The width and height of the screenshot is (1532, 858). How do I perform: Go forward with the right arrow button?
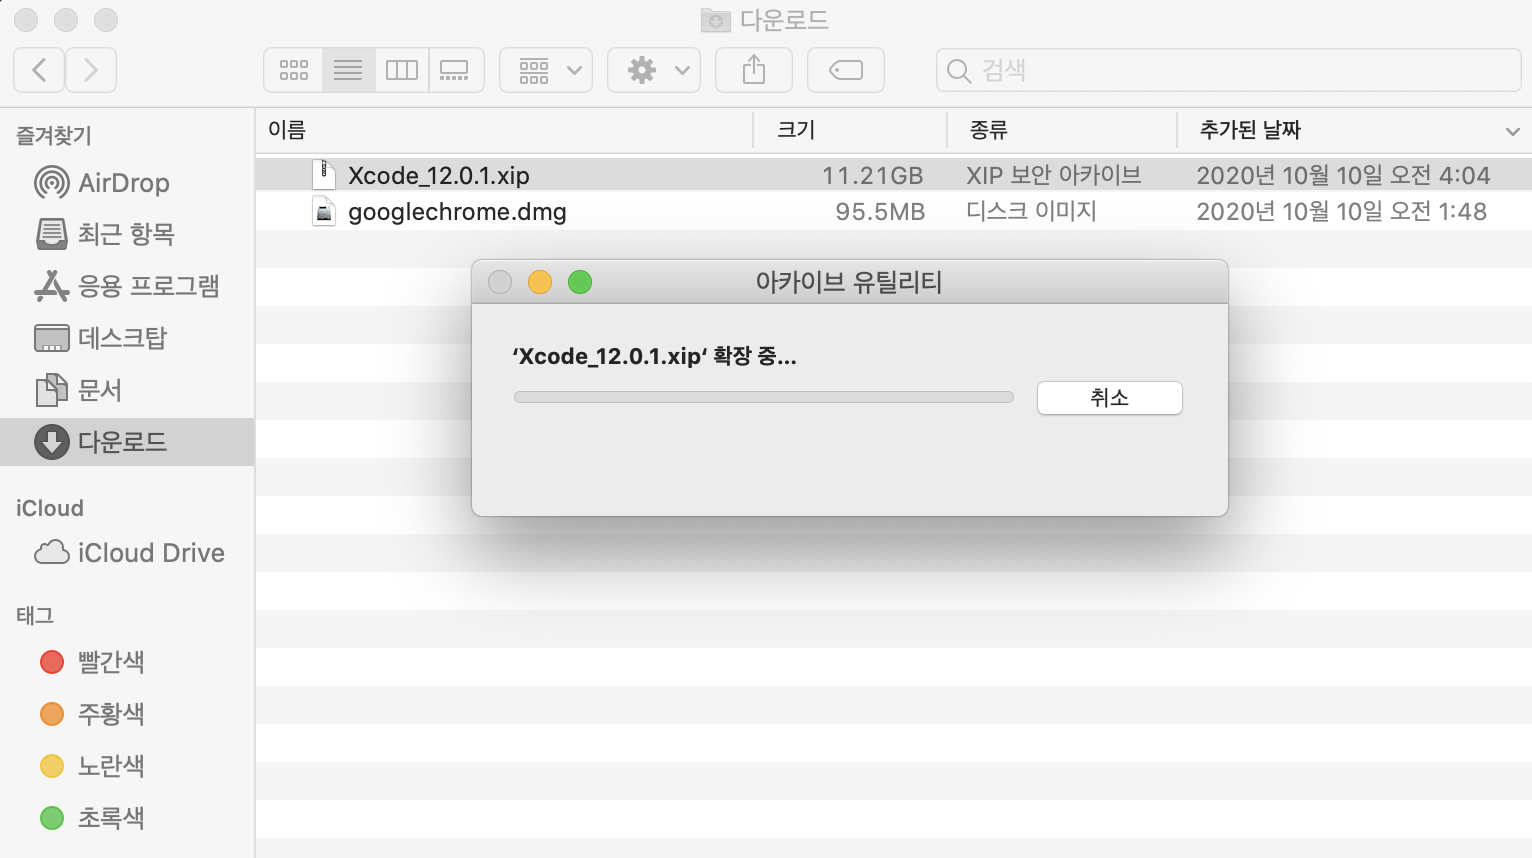(x=91, y=70)
